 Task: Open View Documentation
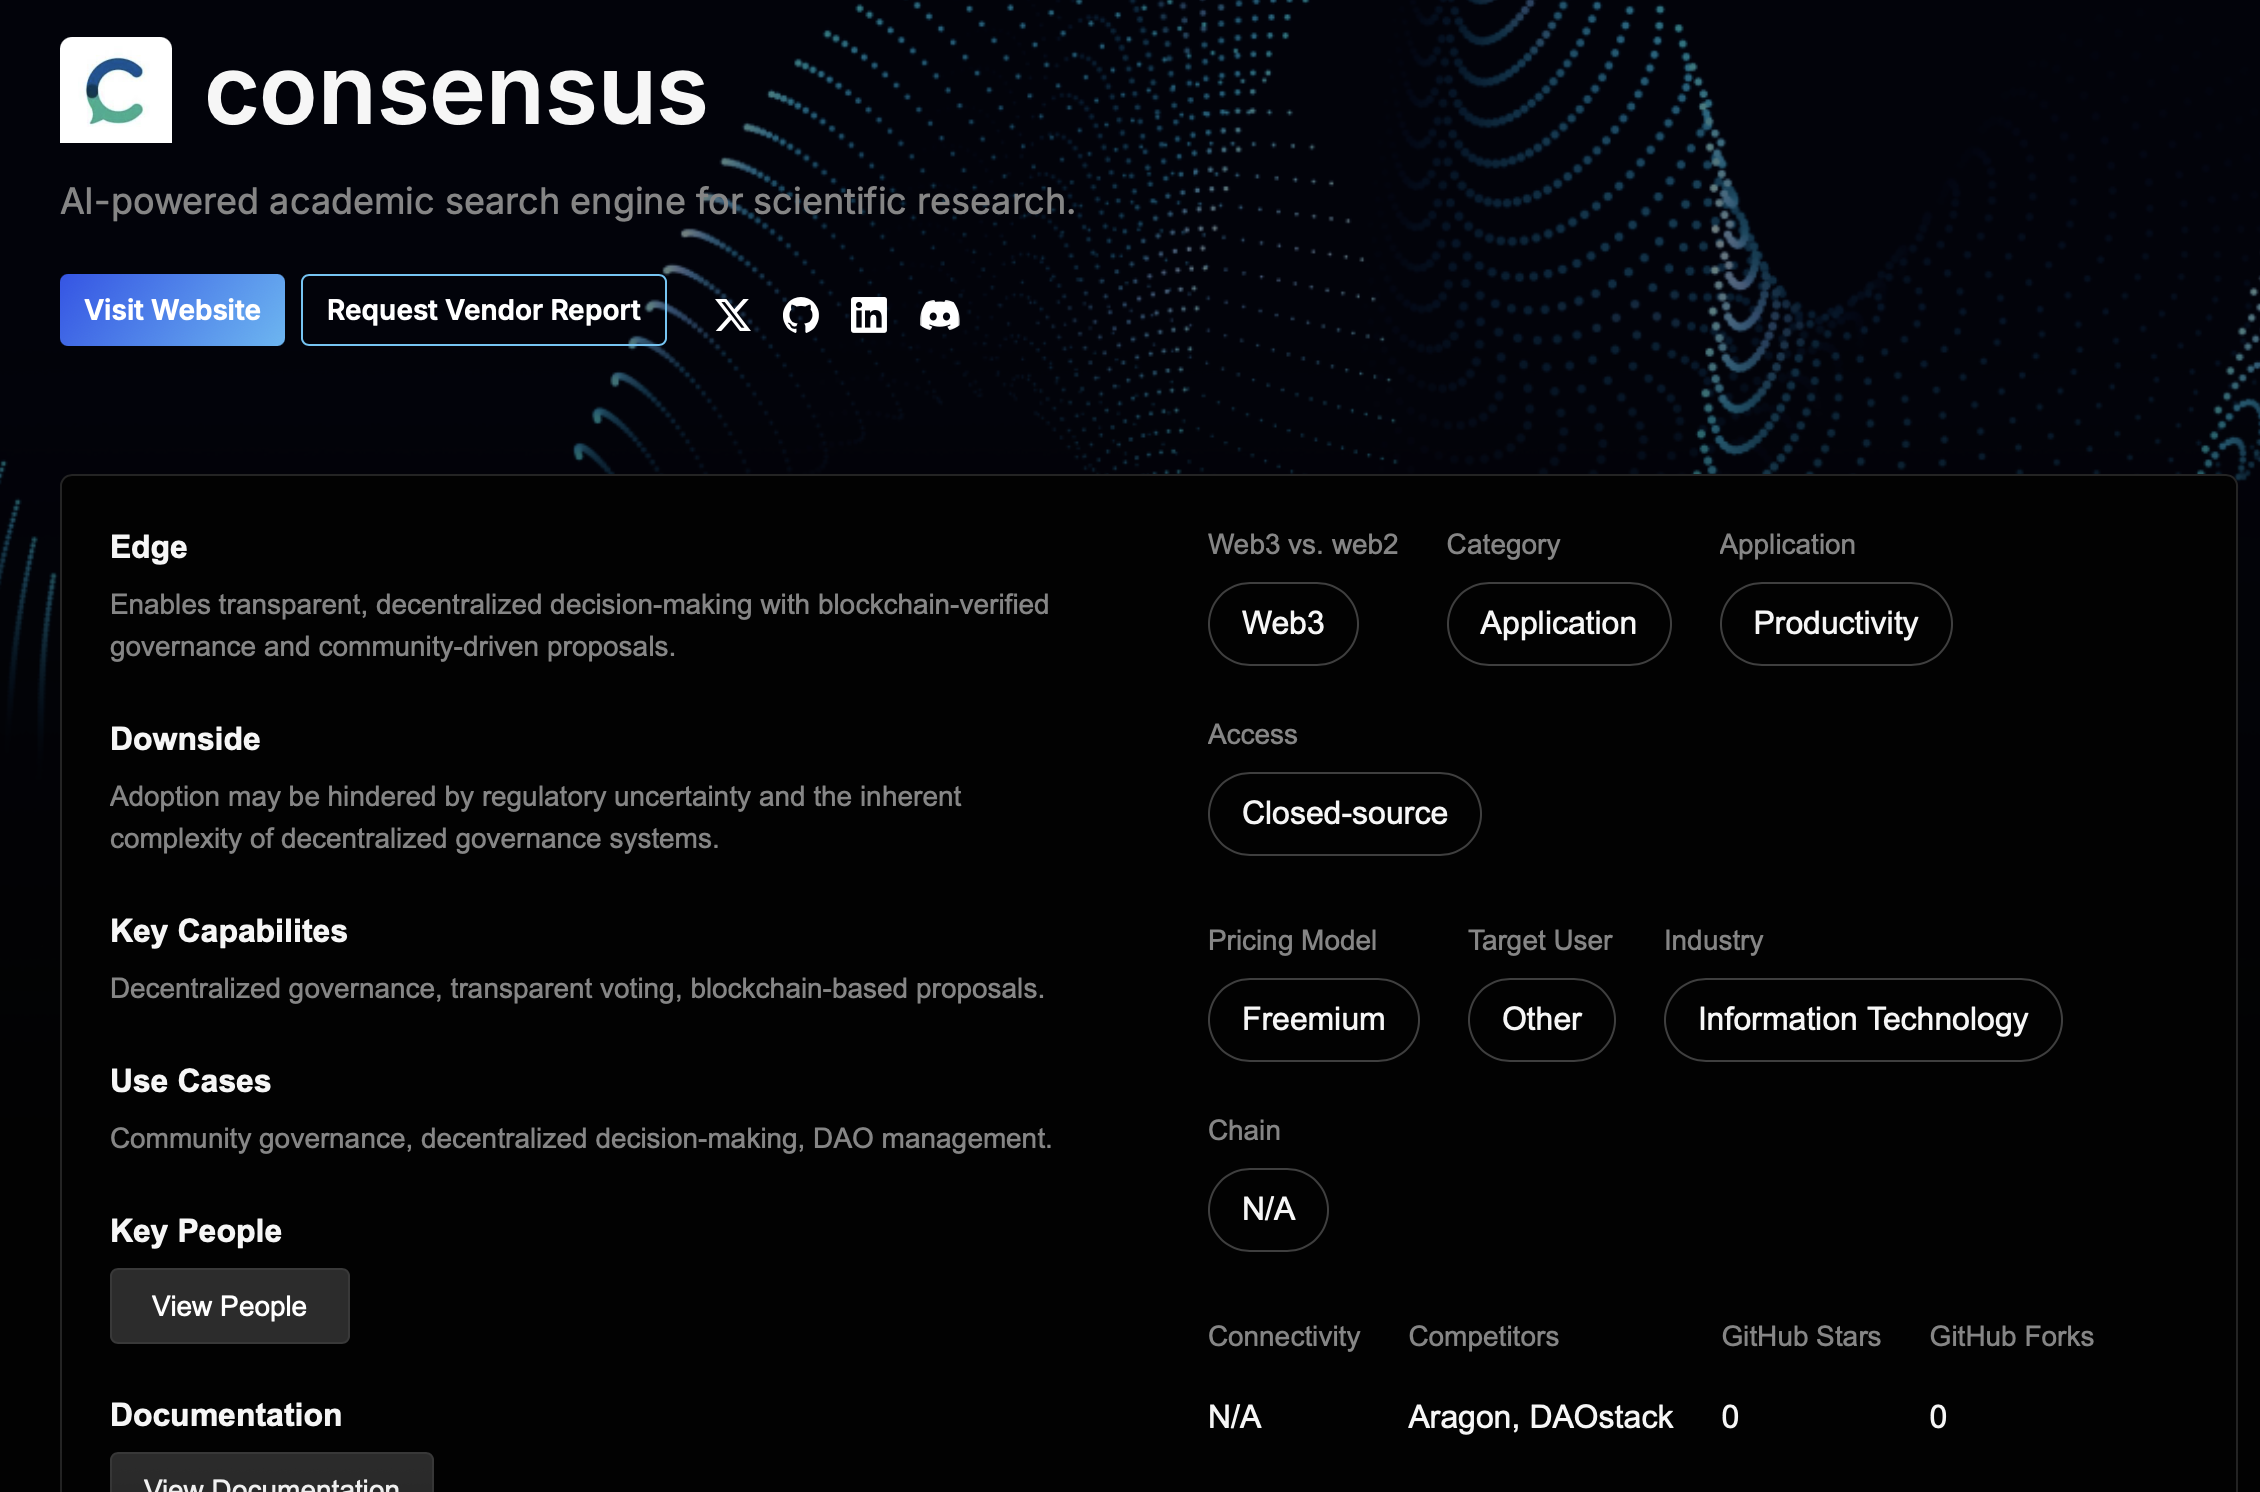click(271, 1483)
